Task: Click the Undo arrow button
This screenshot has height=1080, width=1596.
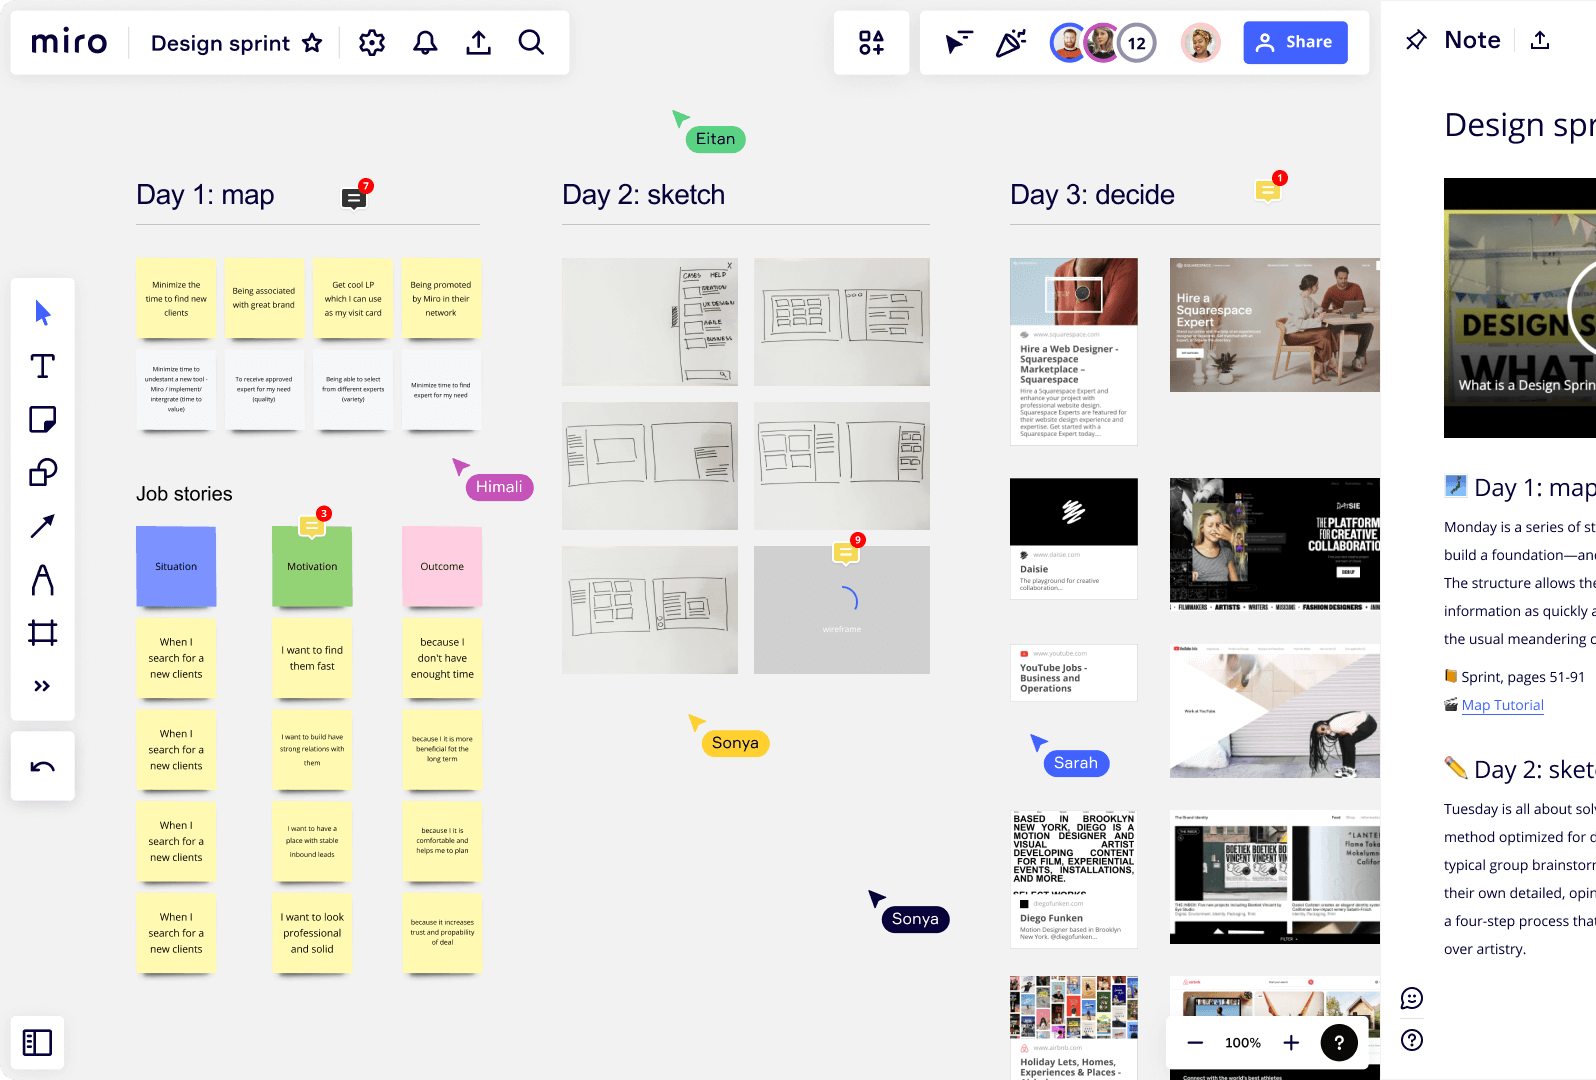Action: click(42, 767)
